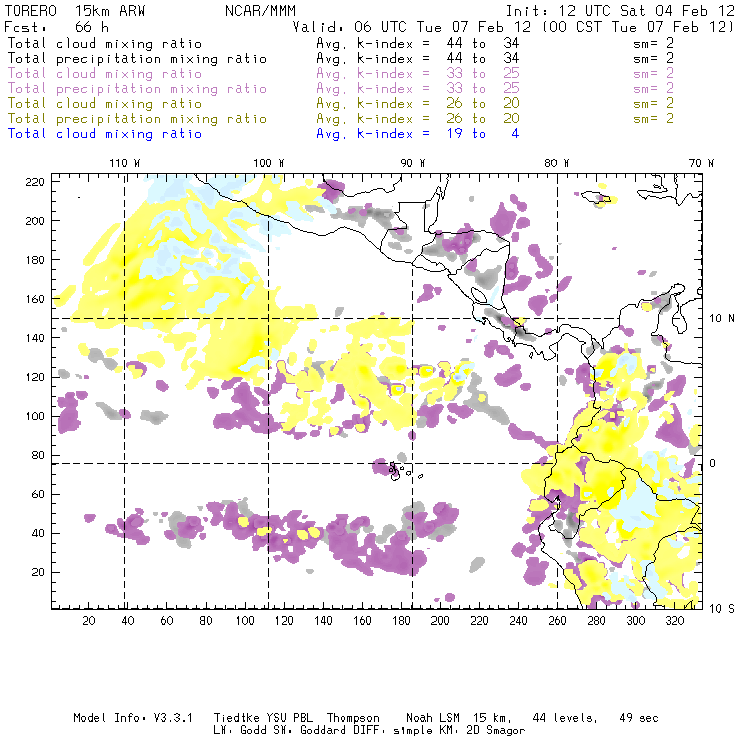The height and width of the screenshot is (740, 740).
Task: Click black 'Total precipitation mixing ratio' legend entry
Action: (137, 59)
